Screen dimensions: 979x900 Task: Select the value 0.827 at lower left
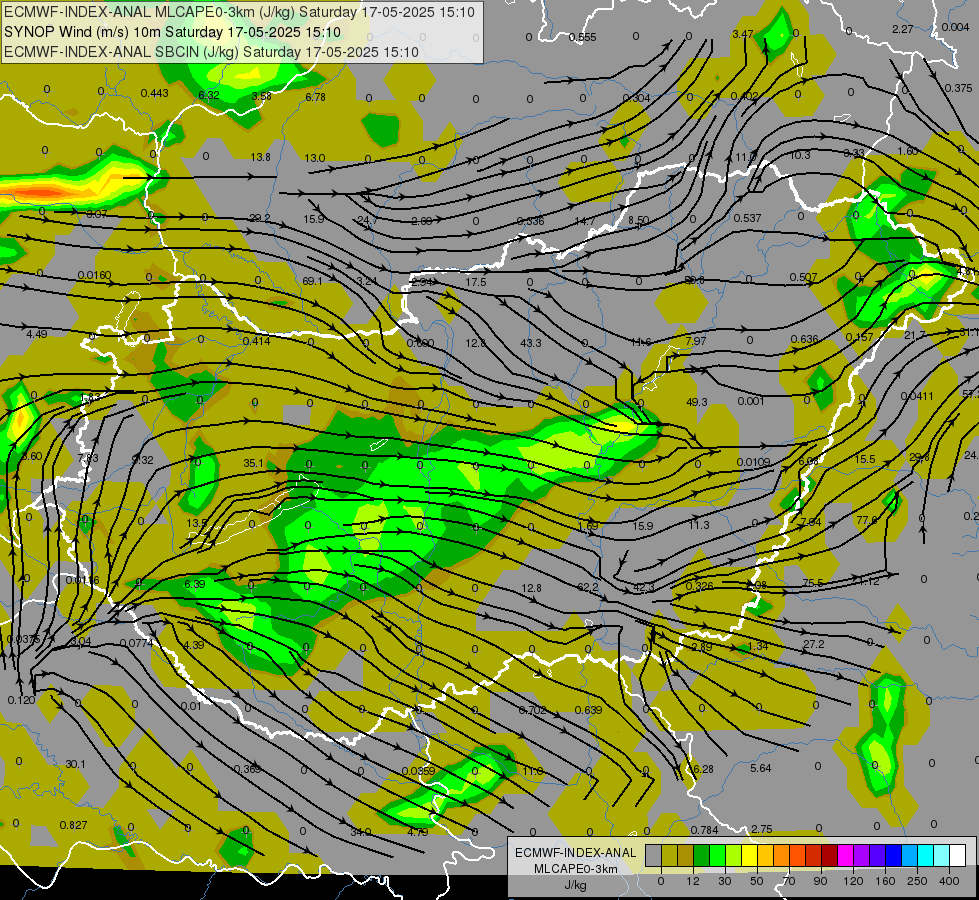pyautogui.click(x=73, y=825)
